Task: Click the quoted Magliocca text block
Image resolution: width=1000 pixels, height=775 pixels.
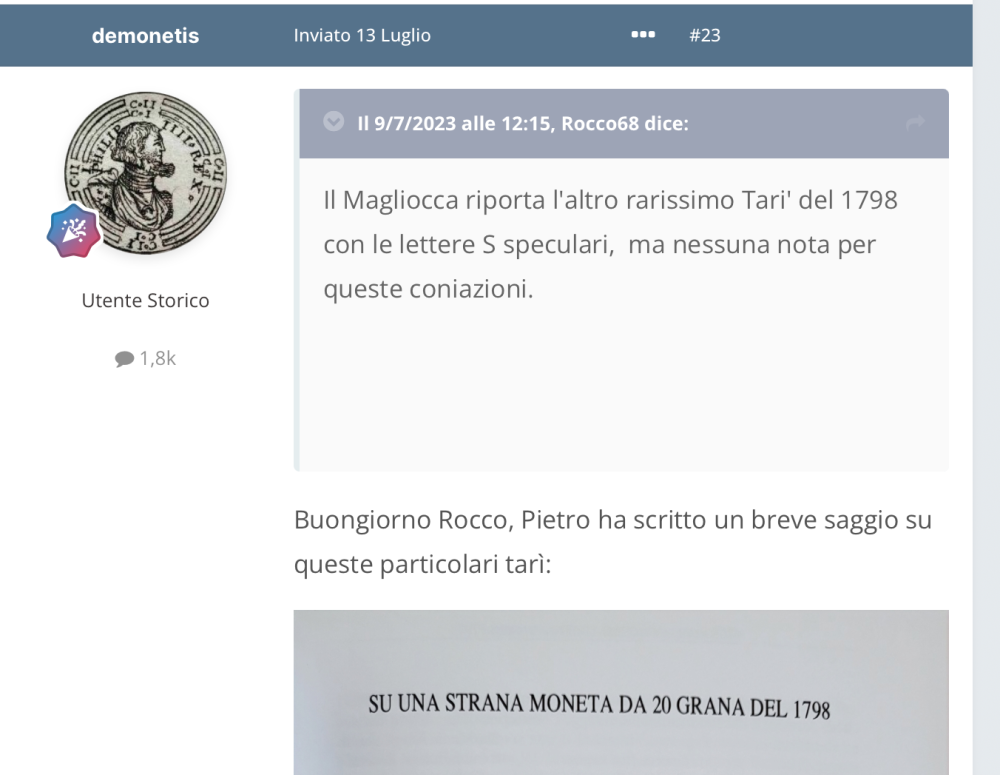Action: click(x=610, y=244)
